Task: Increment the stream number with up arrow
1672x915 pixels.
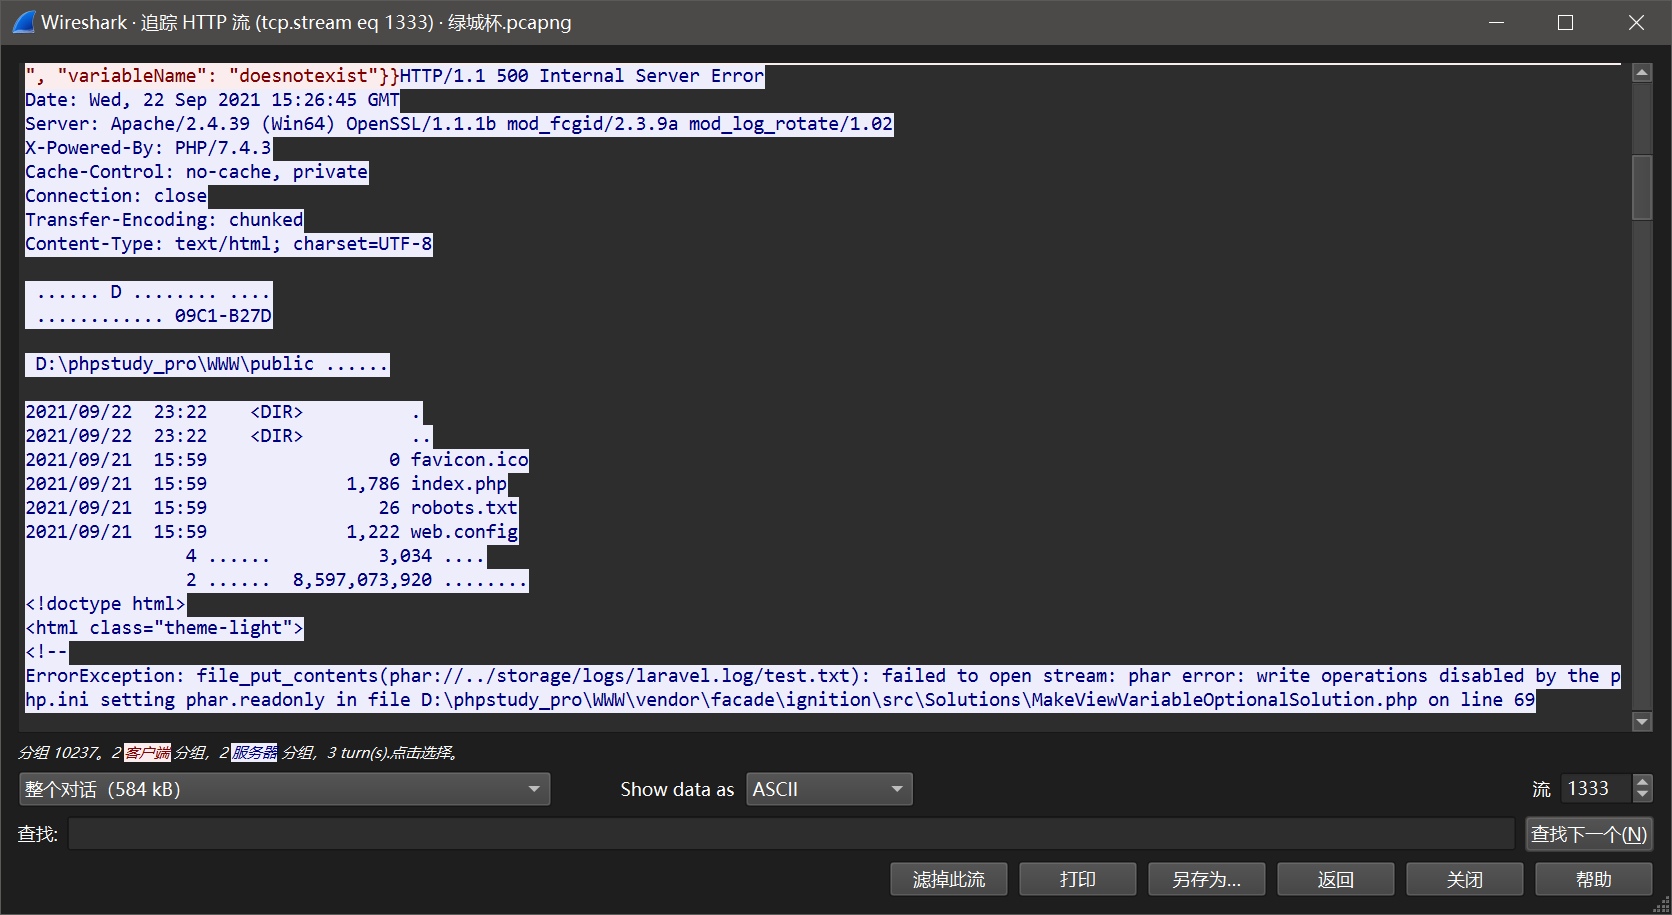Action: 1642,782
